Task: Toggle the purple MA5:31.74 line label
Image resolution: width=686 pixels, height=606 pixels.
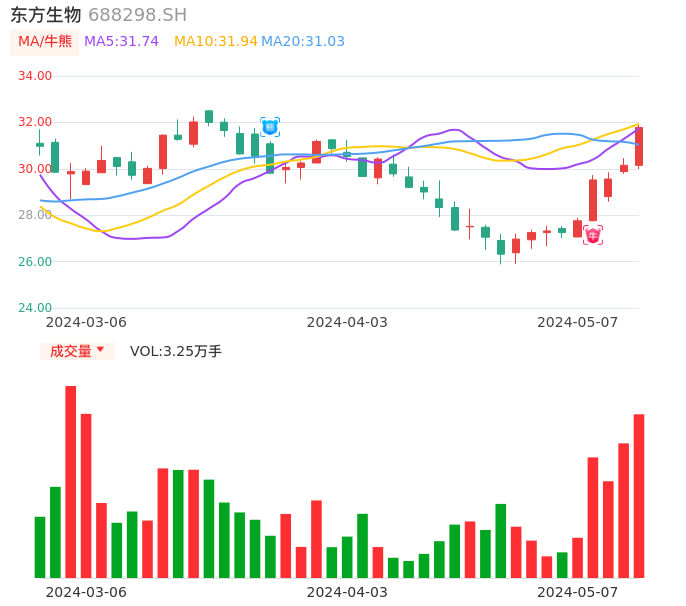Action: 121,41
